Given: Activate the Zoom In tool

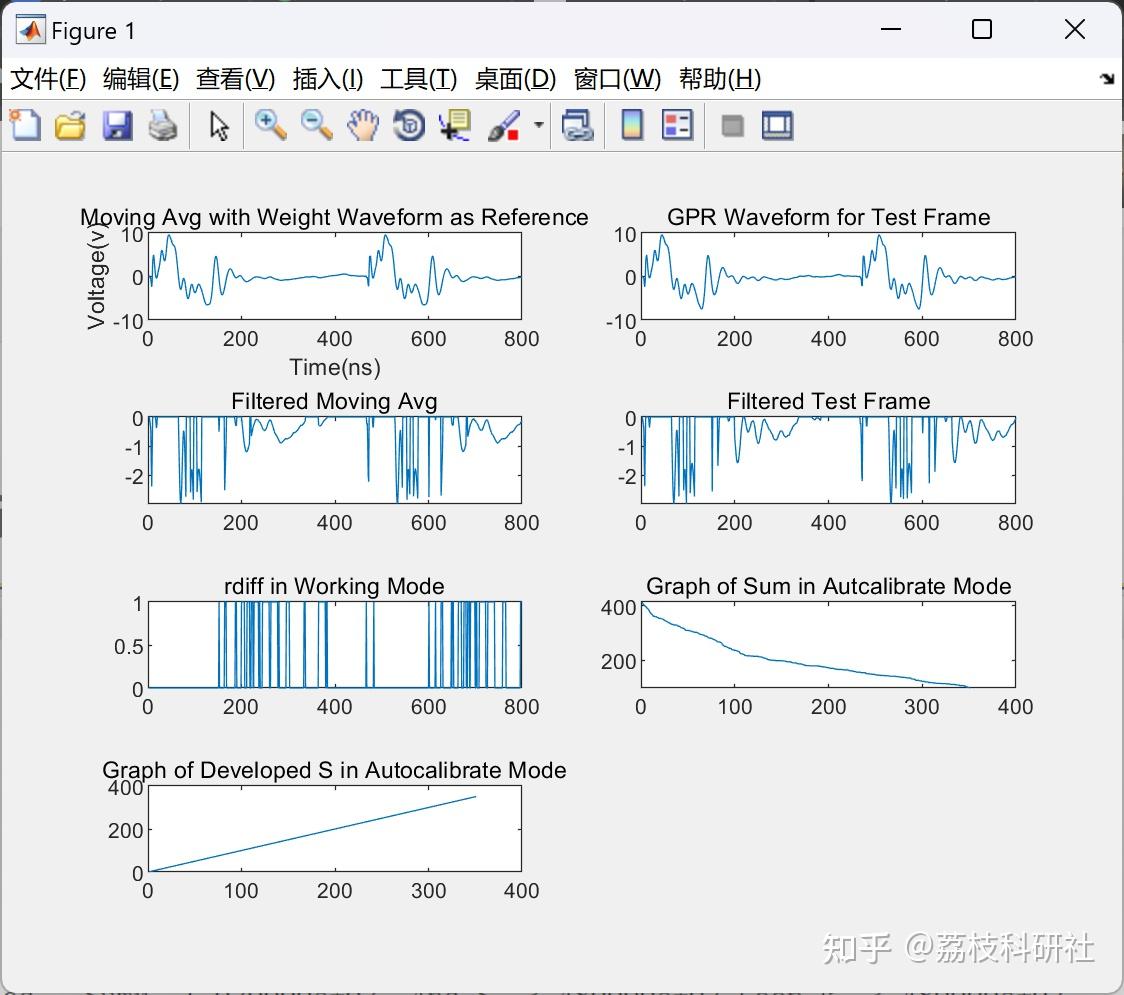Looking at the screenshot, I should point(270,125).
